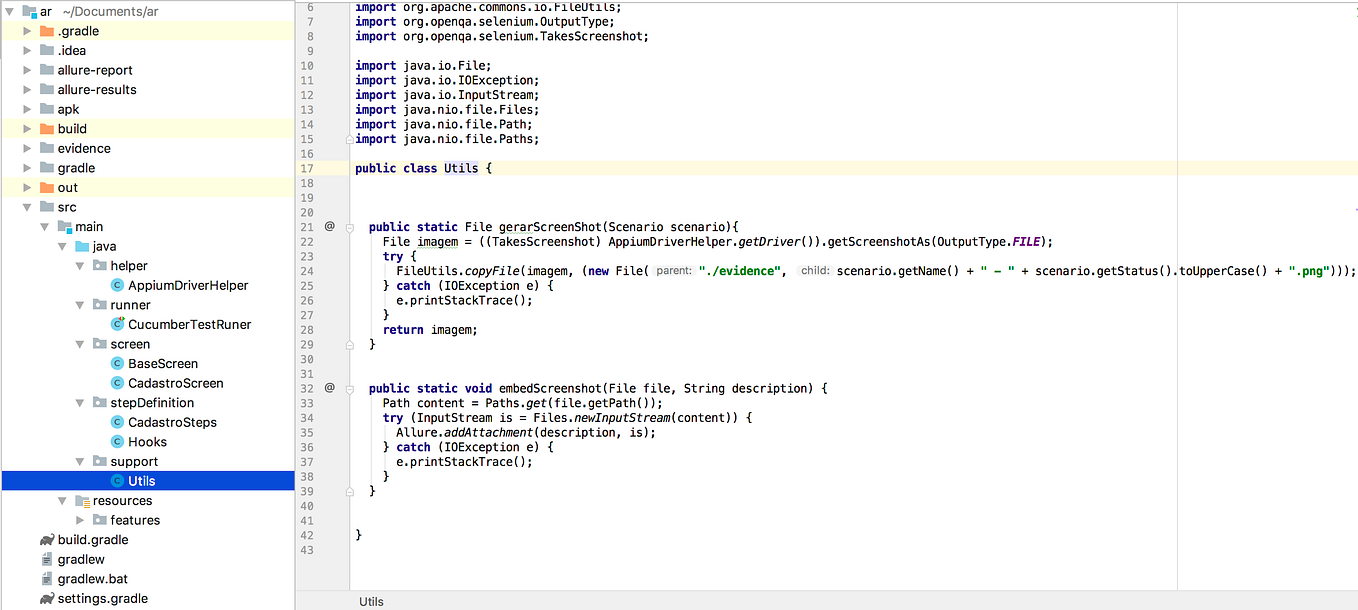Click the CadastroSteps class icon
This screenshot has width=1358, height=610.
[x=118, y=422]
